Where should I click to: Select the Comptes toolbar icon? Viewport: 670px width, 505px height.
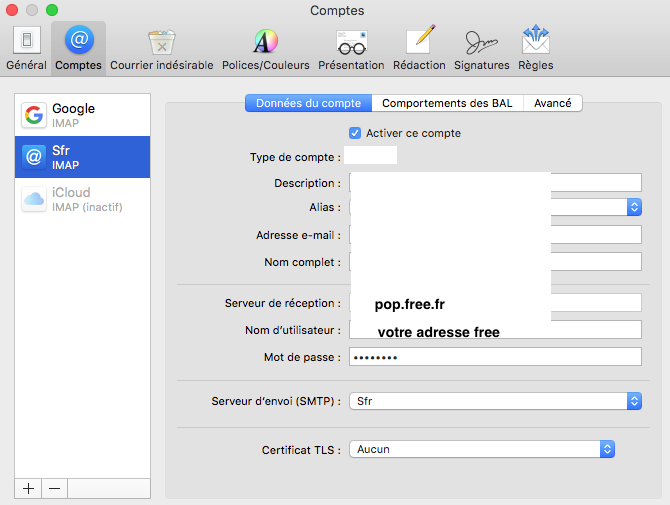(x=78, y=49)
